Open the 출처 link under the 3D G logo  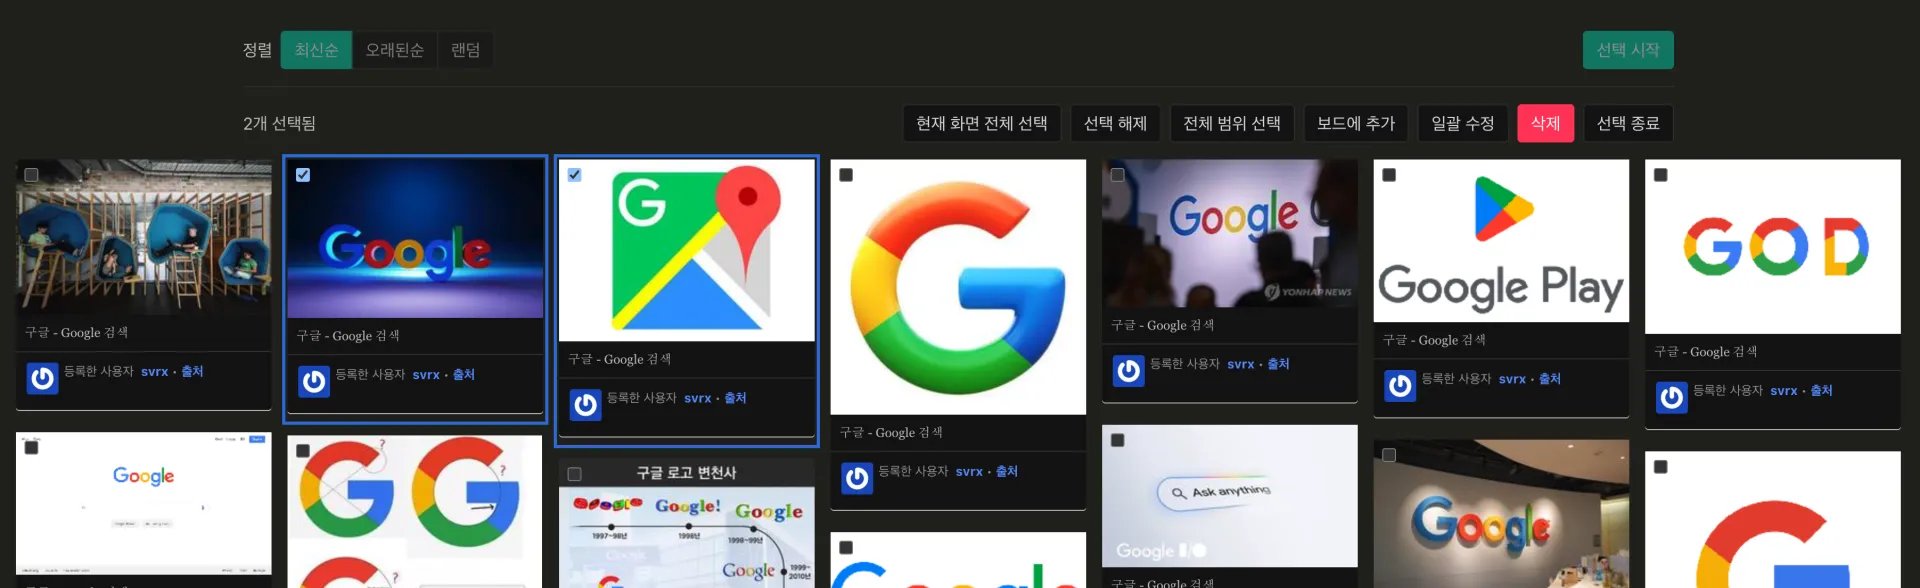[x=1007, y=471]
